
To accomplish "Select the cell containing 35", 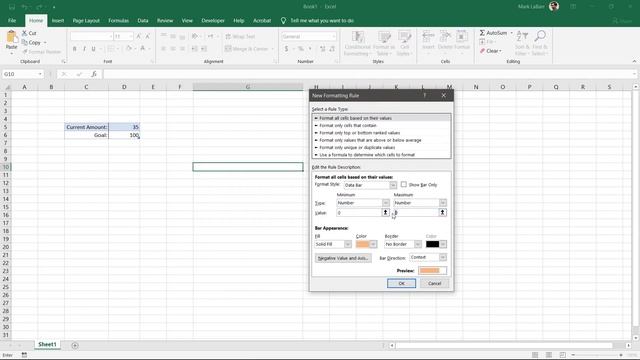I will point(124,127).
